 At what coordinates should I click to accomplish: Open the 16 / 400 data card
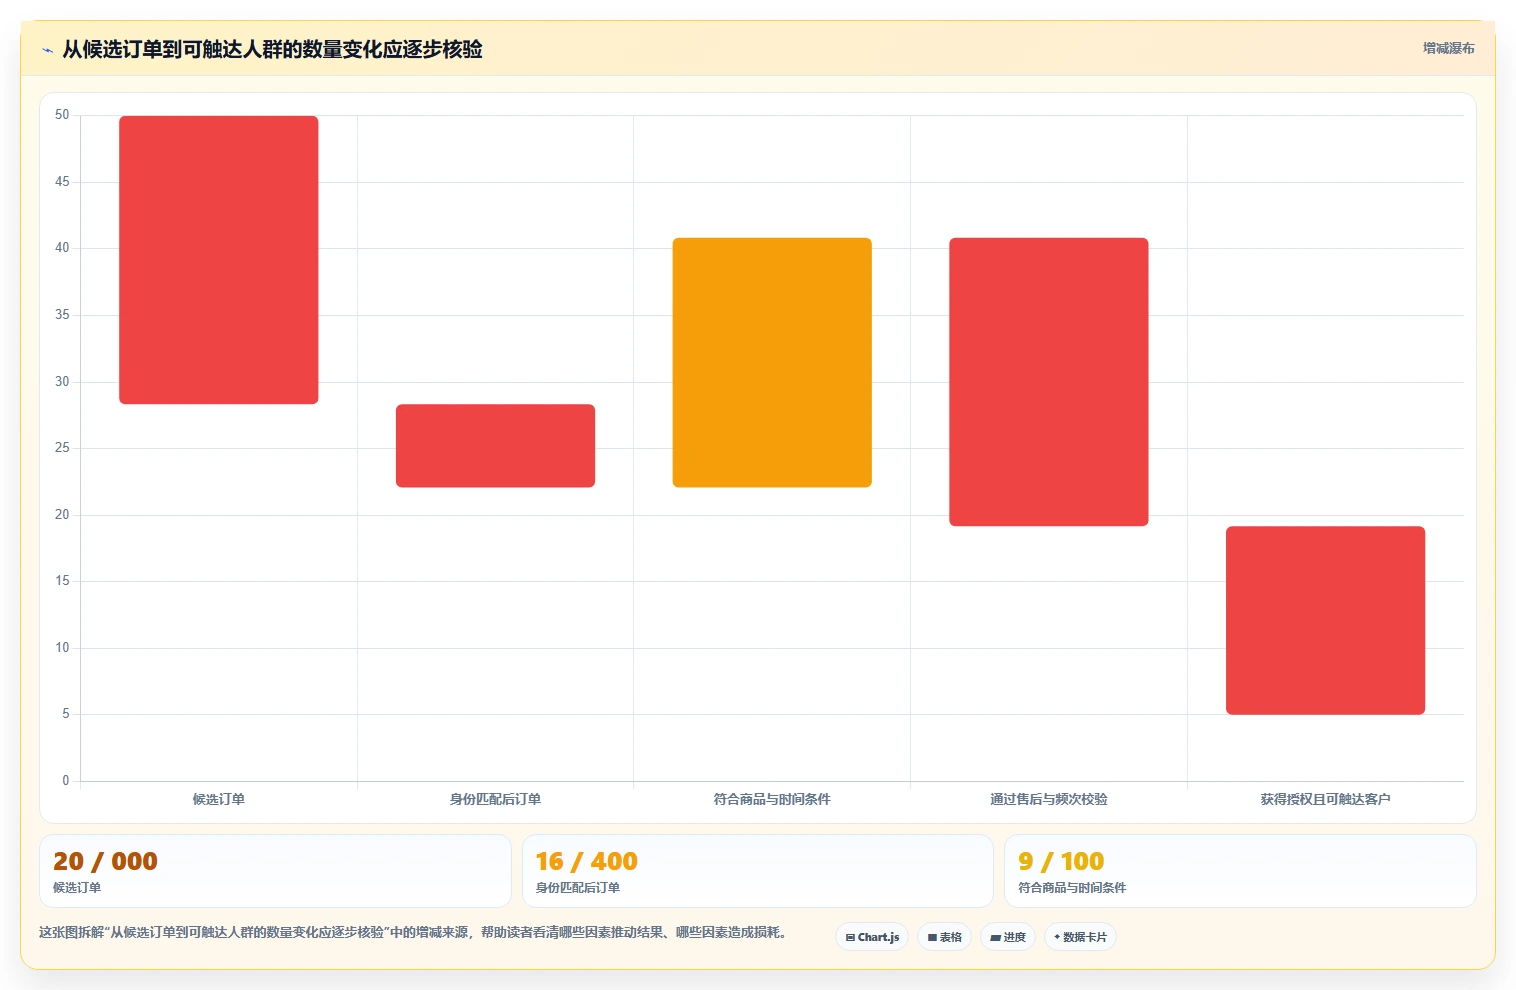[x=758, y=871]
